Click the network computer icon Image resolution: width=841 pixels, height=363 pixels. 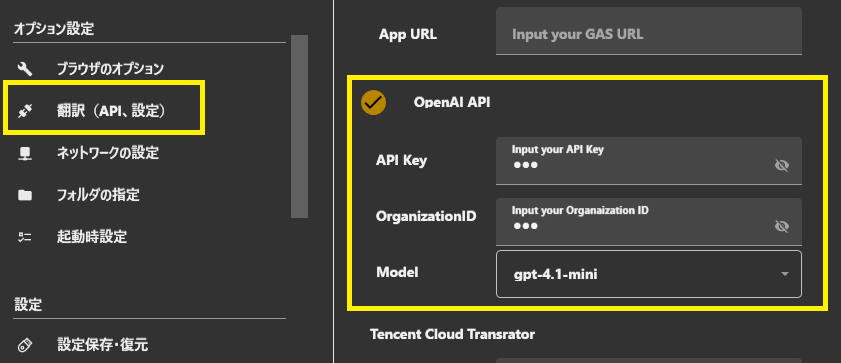click(x=25, y=154)
